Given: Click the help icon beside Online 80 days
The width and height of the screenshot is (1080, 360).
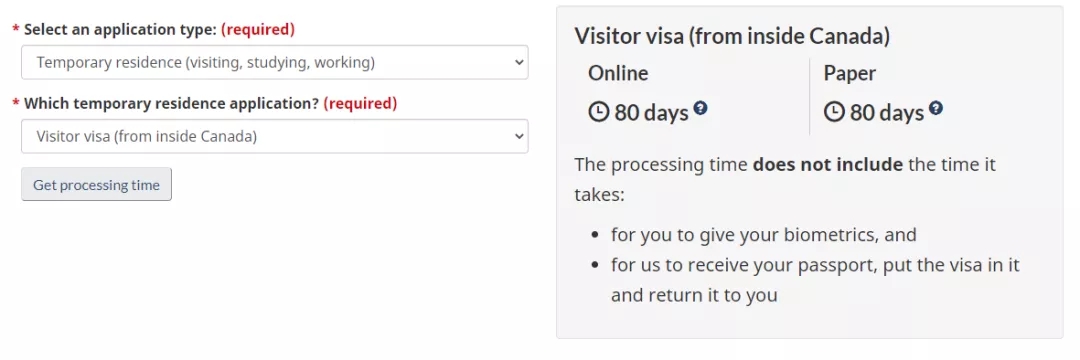Looking at the screenshot, I should tap(700, 108).
